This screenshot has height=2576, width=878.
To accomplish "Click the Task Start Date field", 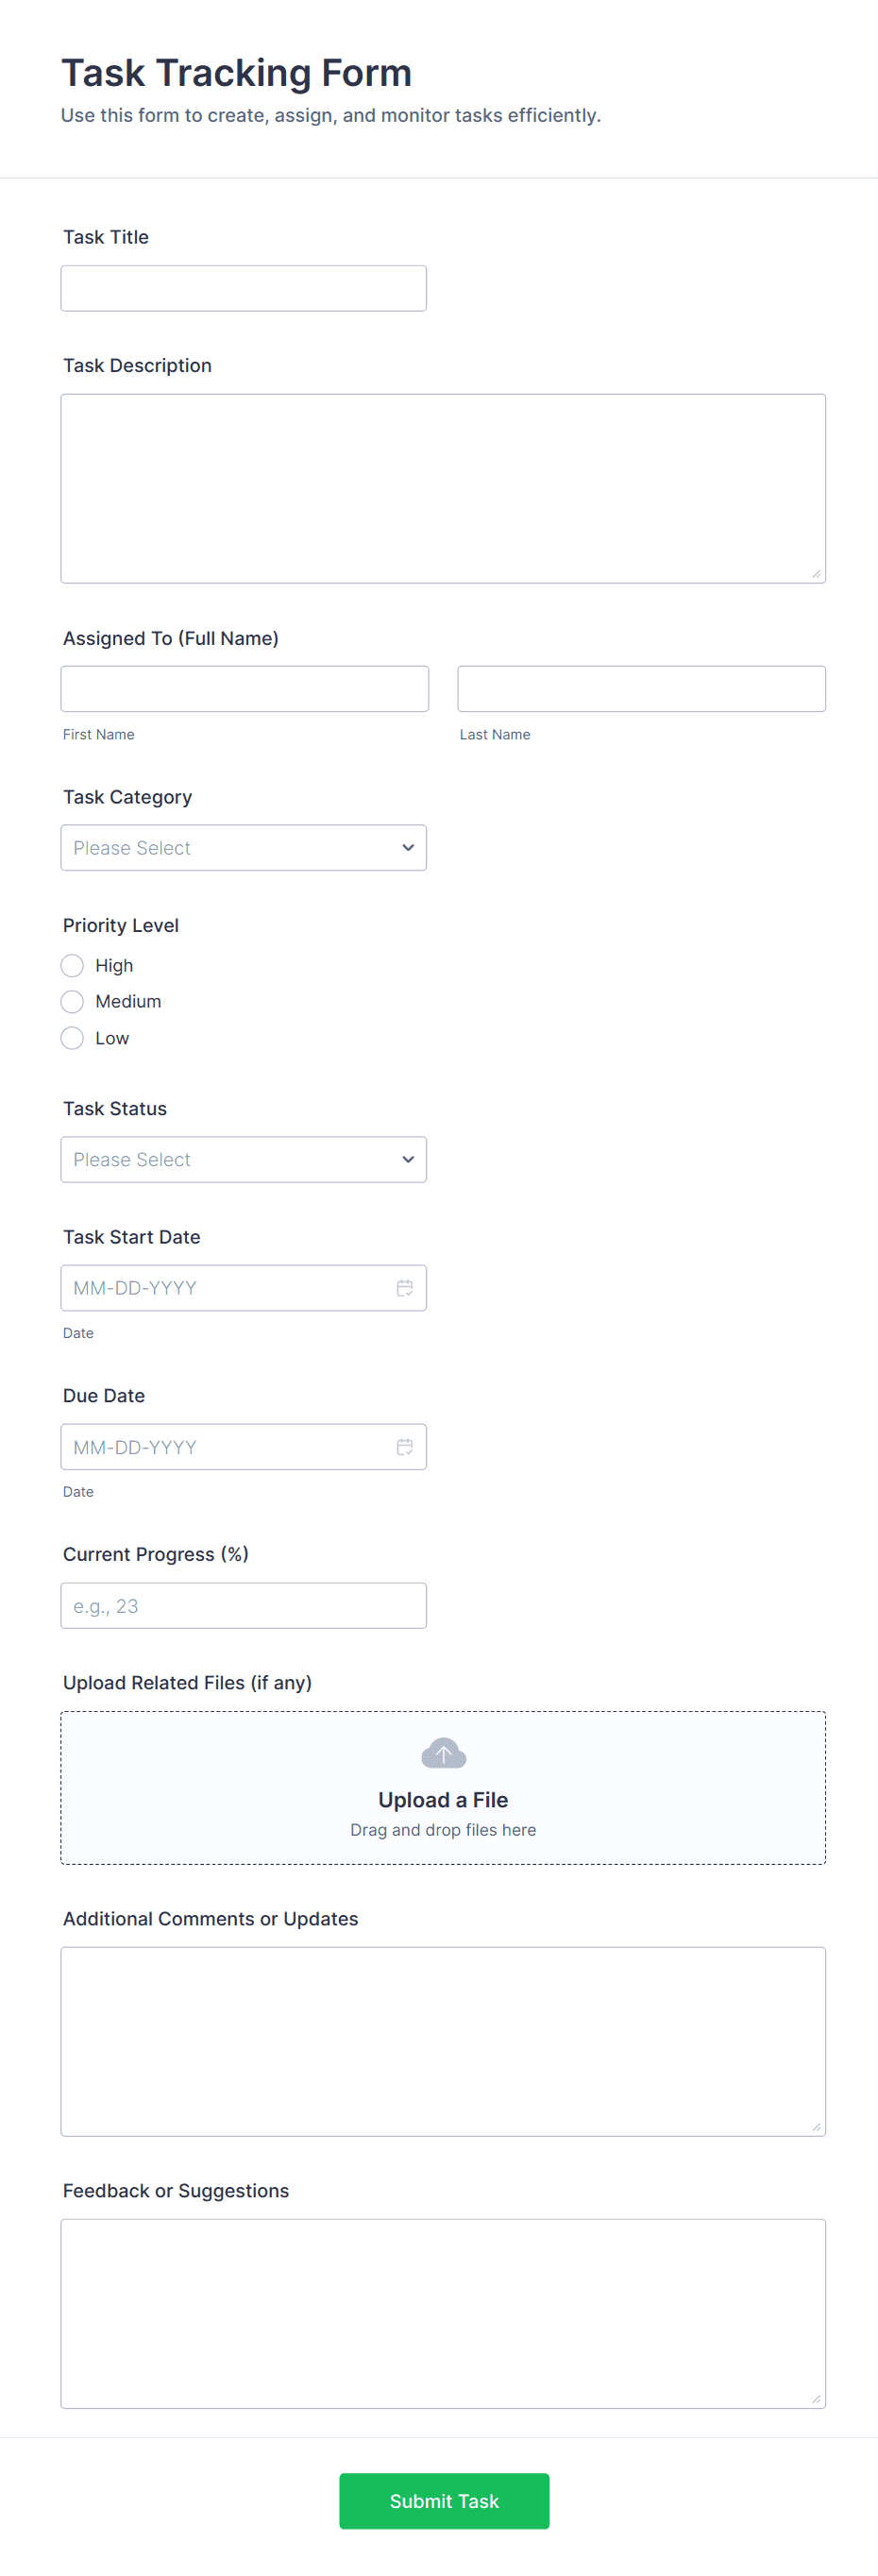I will click(x=225, y=1288).
